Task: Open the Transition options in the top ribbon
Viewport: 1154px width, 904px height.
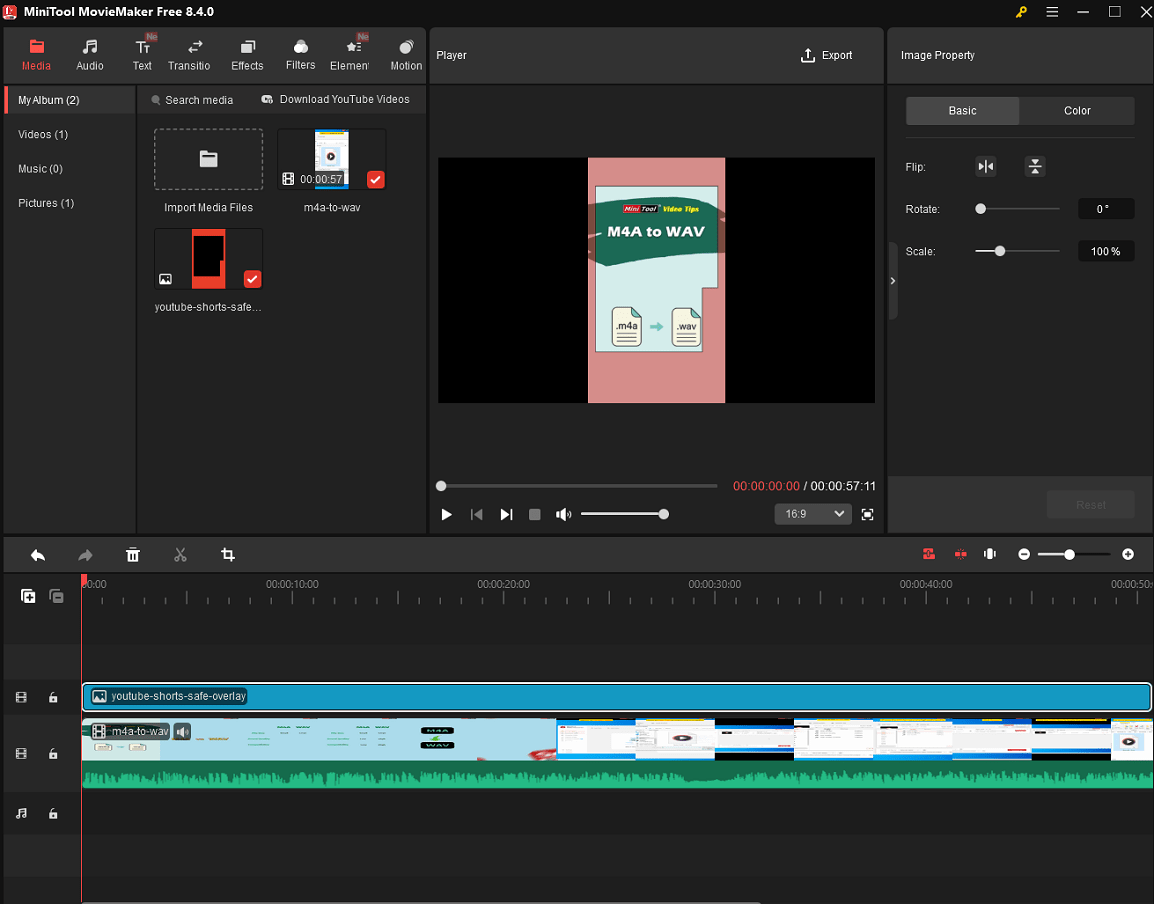Action: coord(189,53)
